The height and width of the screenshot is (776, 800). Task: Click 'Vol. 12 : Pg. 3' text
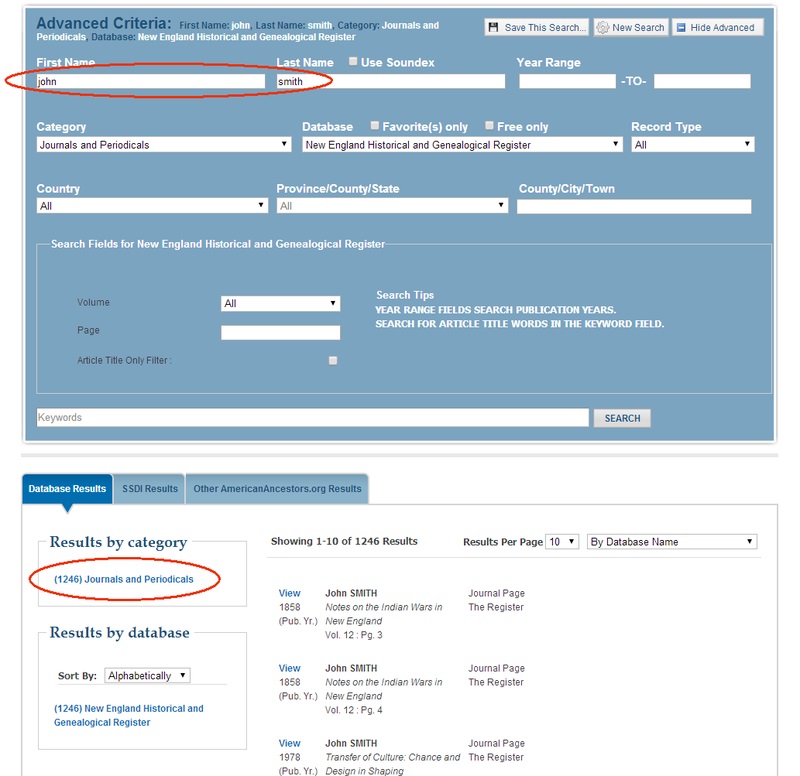click(354, 635)
